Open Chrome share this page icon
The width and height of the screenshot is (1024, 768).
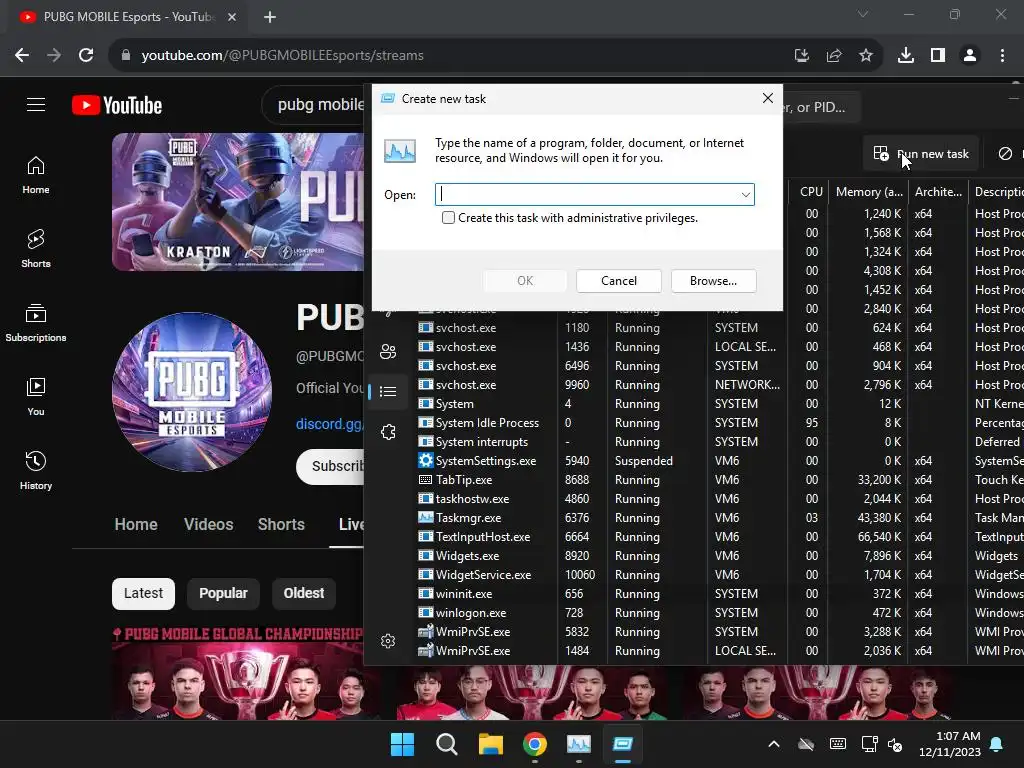pyautogui.click(x=834, y=56)
